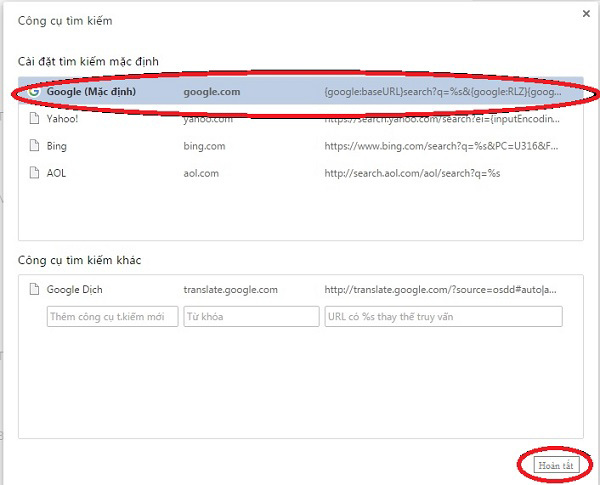
Task: Click the page icon beside Bing
Action: (33, 145)
